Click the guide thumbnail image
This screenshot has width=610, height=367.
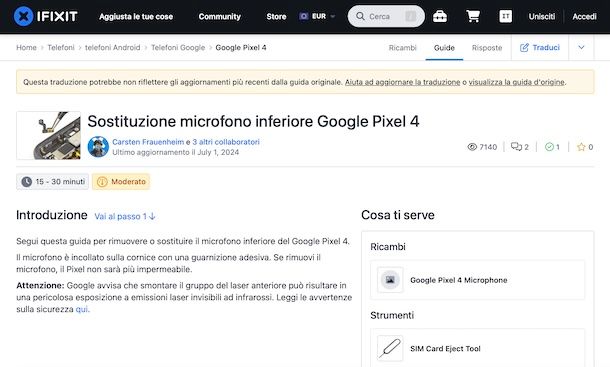49,135
